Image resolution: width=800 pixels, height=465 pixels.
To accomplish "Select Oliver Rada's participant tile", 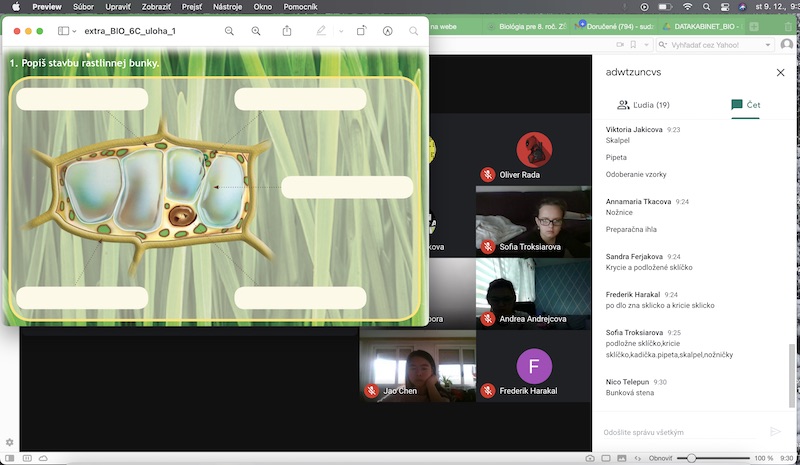I will [534, 150].
